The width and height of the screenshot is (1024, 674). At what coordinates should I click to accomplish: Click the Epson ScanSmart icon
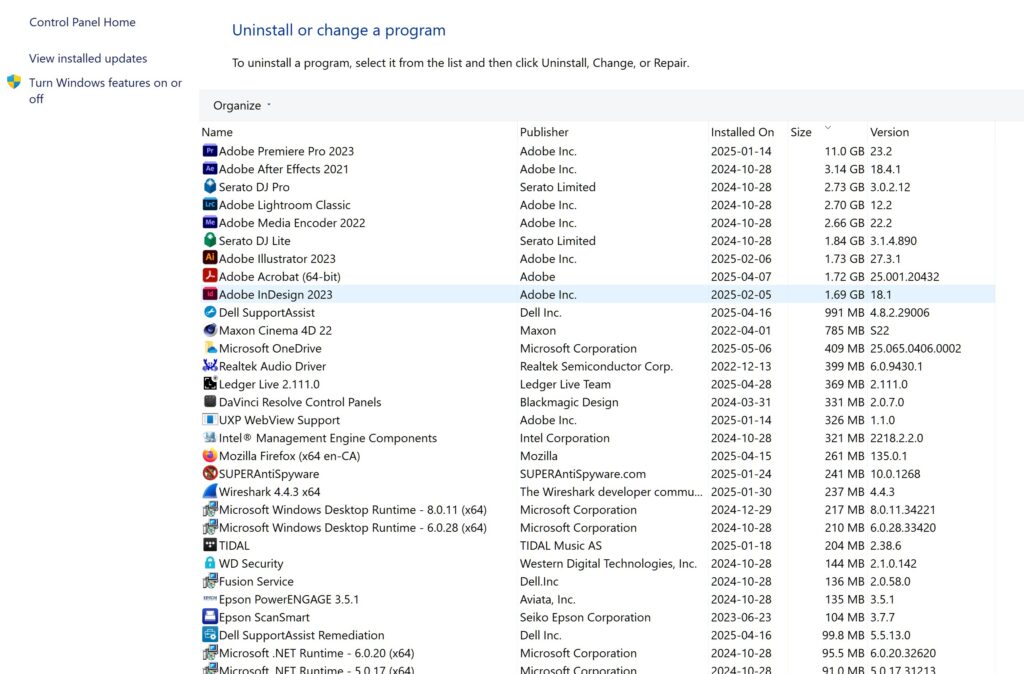point(210,617)
